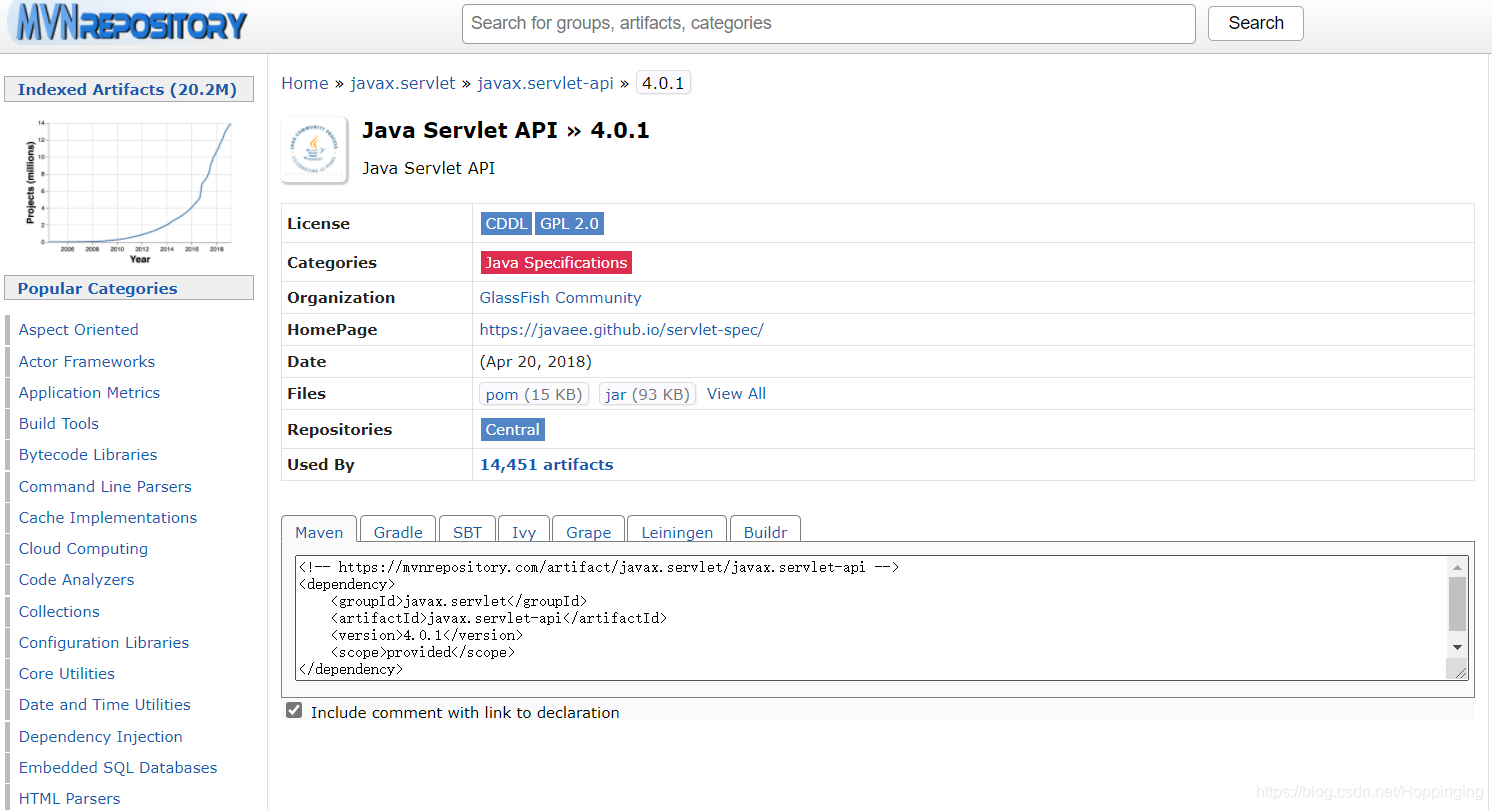
Task: Click the snippet scrollbar thumb
Action: coord(1457,603)
